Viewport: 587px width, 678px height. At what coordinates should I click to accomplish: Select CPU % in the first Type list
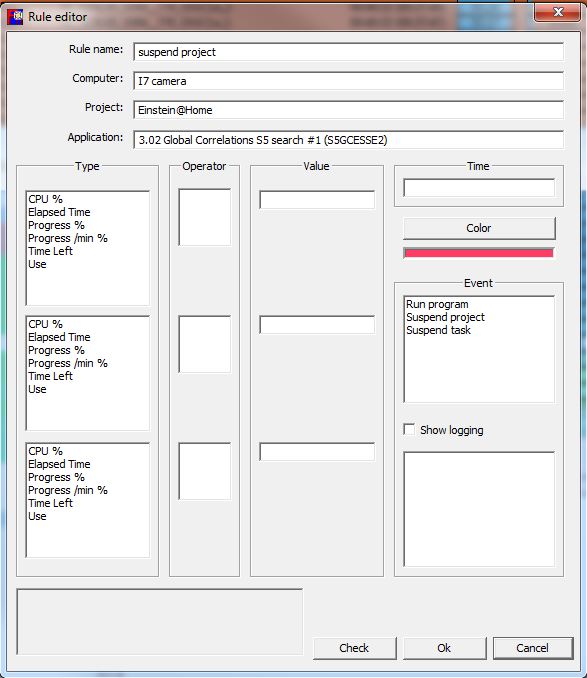tap(45, 199)
